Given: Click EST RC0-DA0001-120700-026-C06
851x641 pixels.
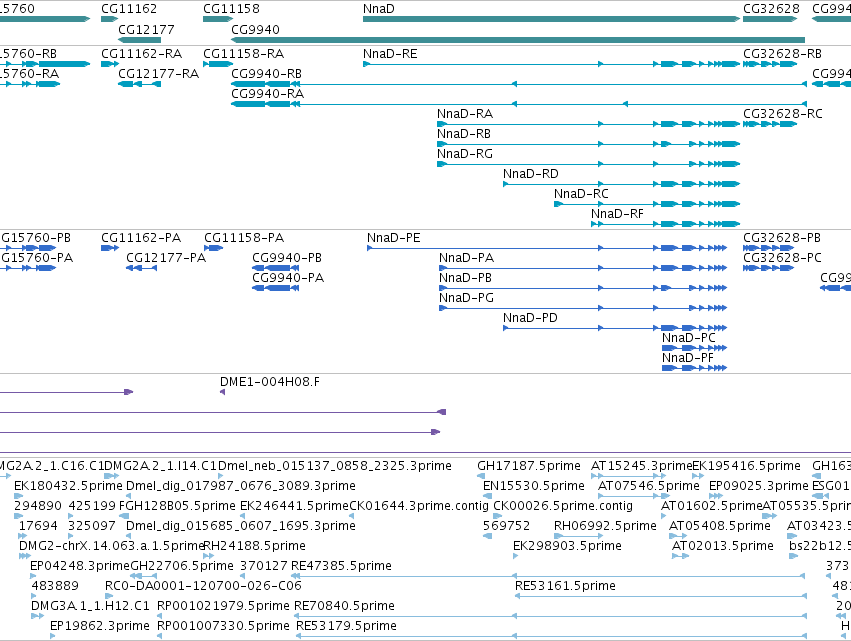Looking at the screenshot, I should click(x=109, y=596).
